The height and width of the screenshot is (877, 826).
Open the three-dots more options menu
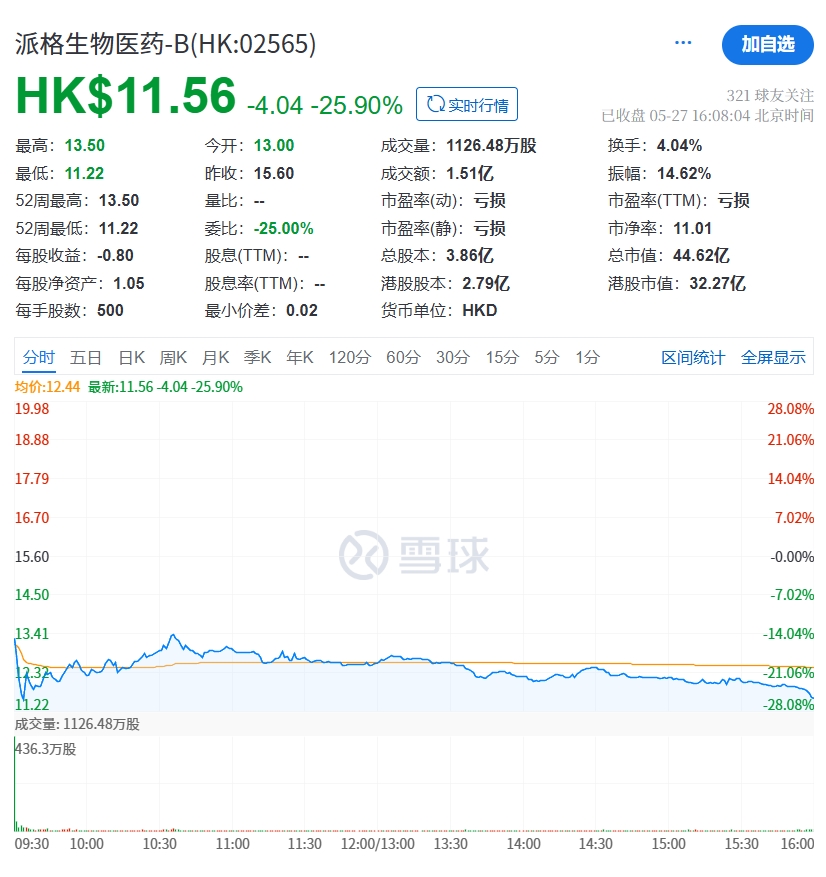coord(683,43)
